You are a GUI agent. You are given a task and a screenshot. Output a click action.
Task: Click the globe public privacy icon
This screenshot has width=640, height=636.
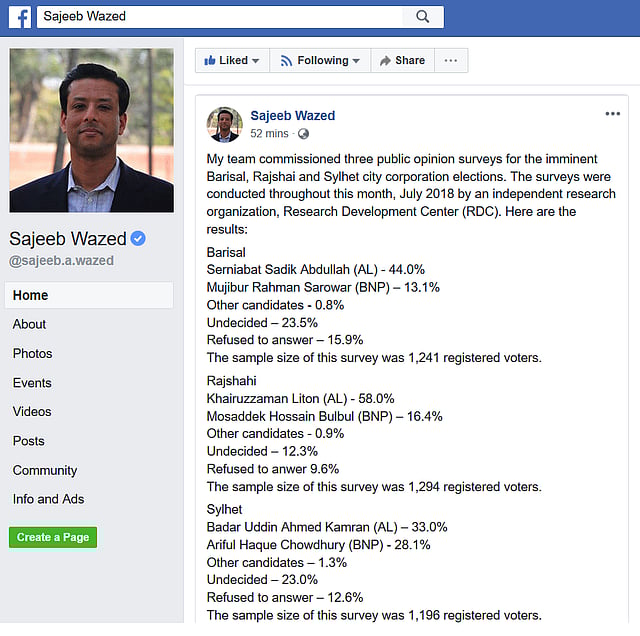point(303,133)
